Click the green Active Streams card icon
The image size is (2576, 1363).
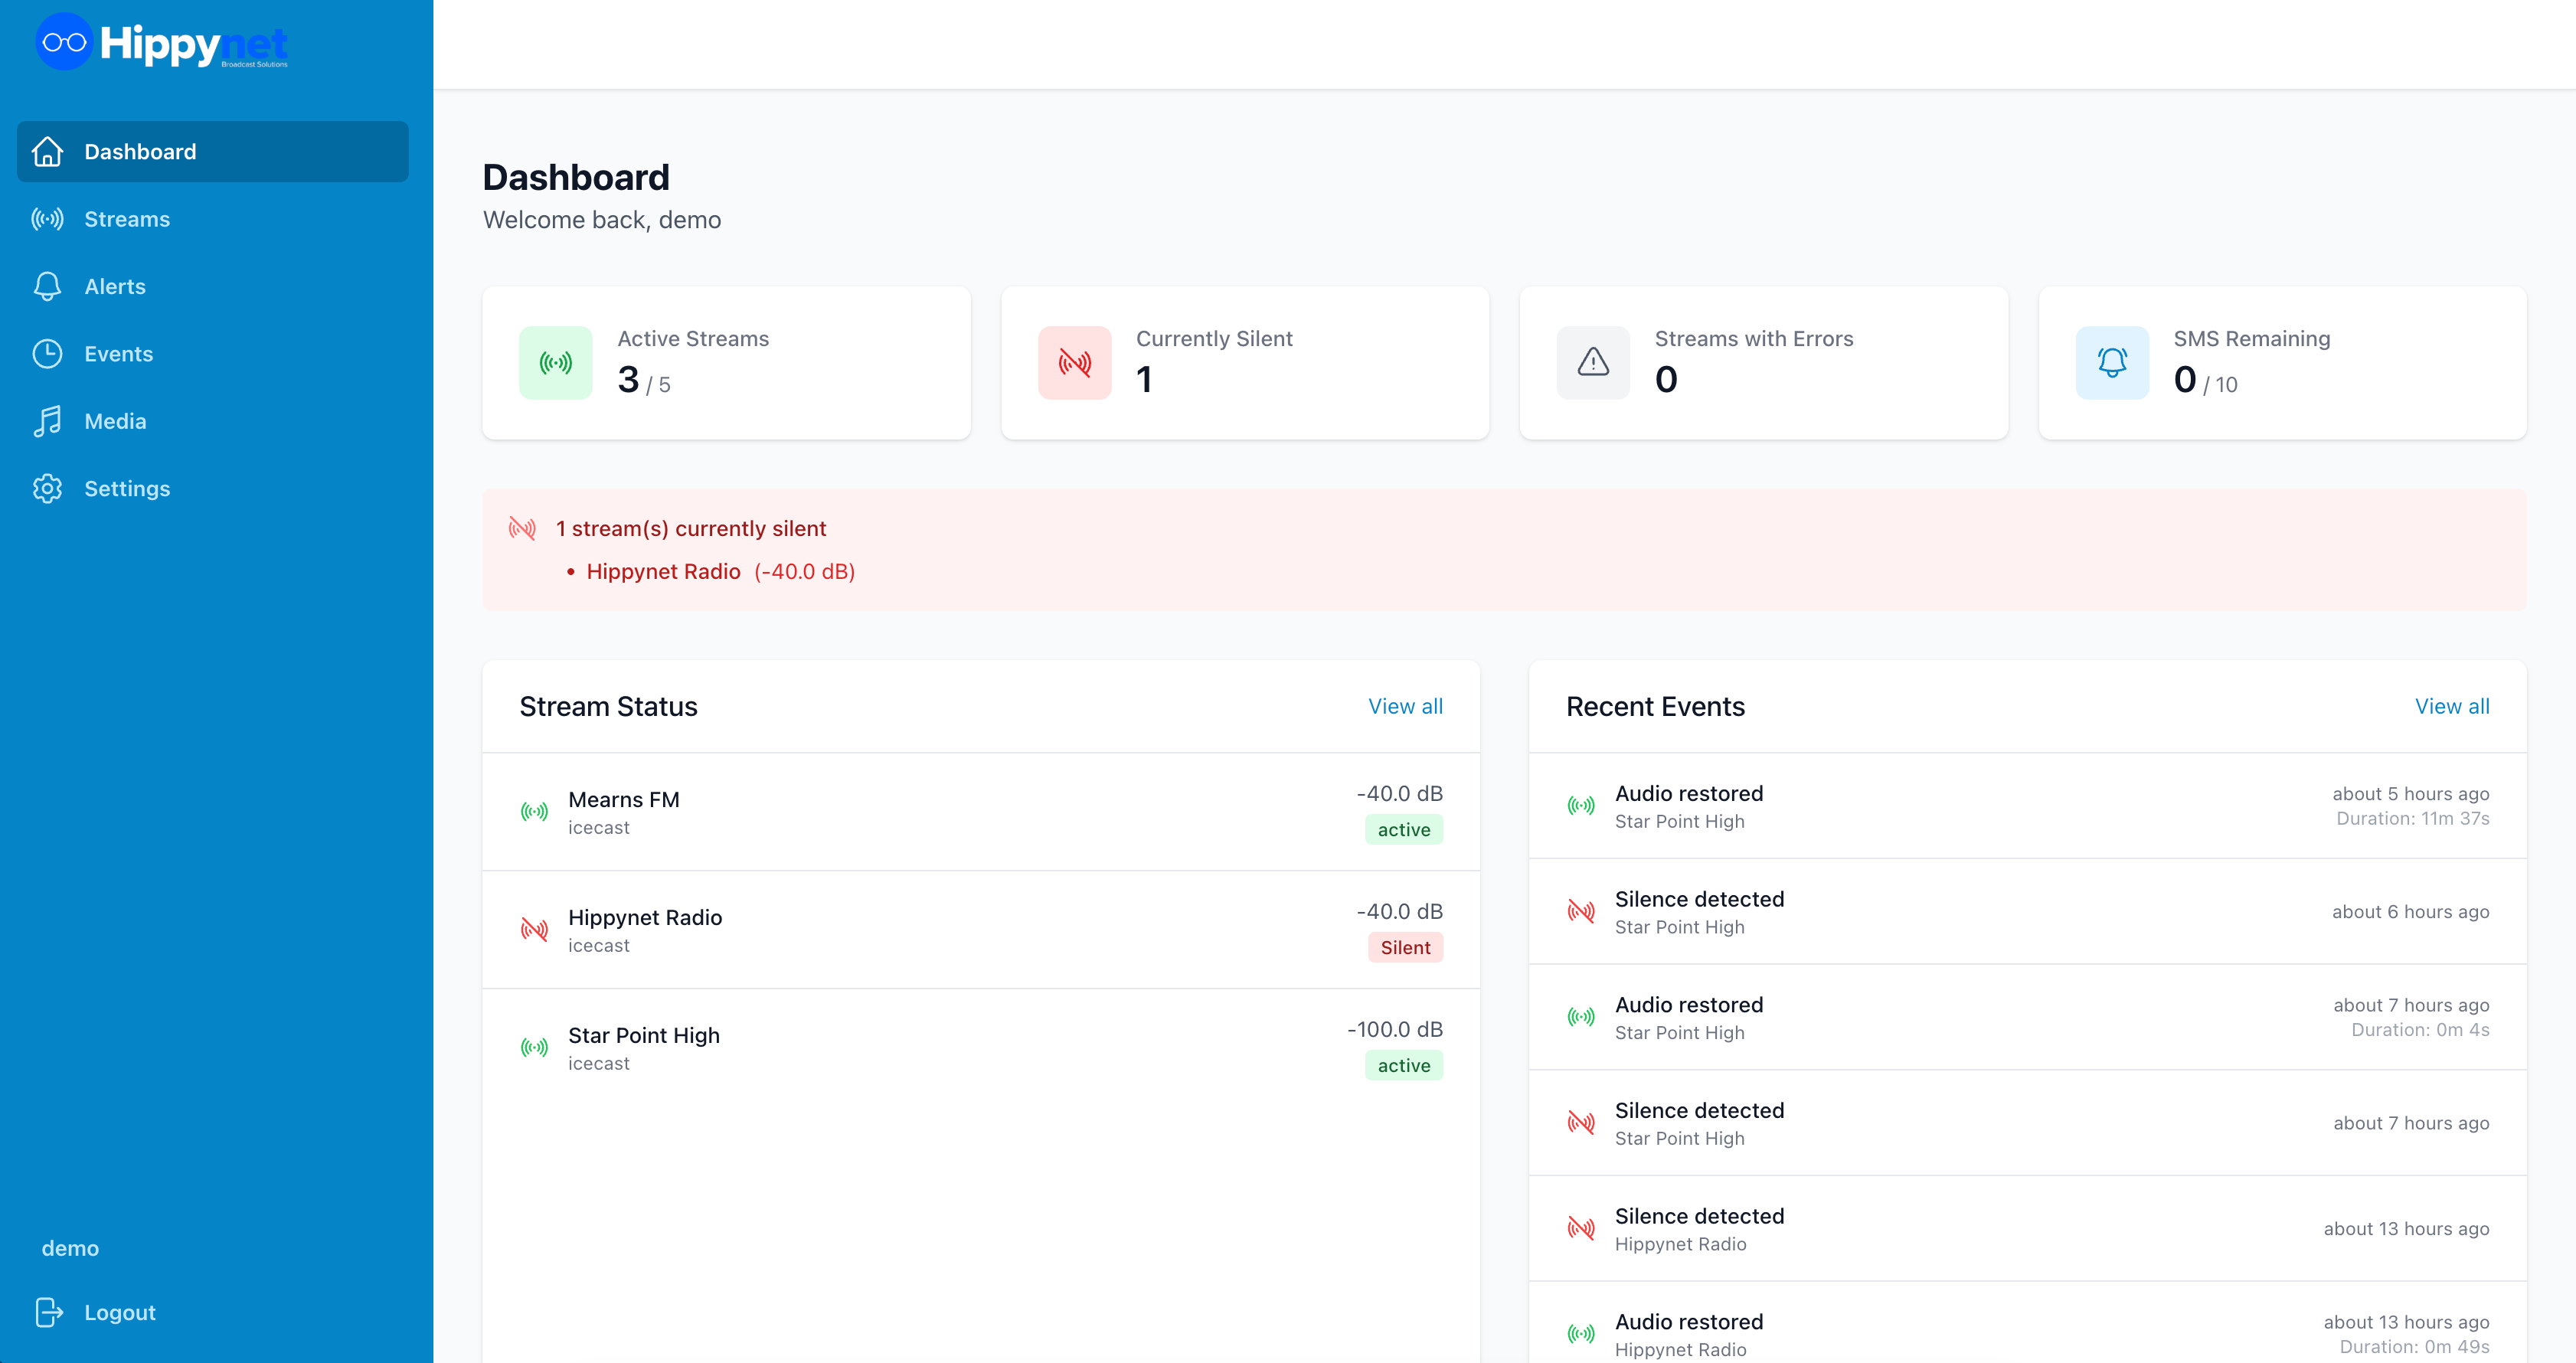[556, 363]
